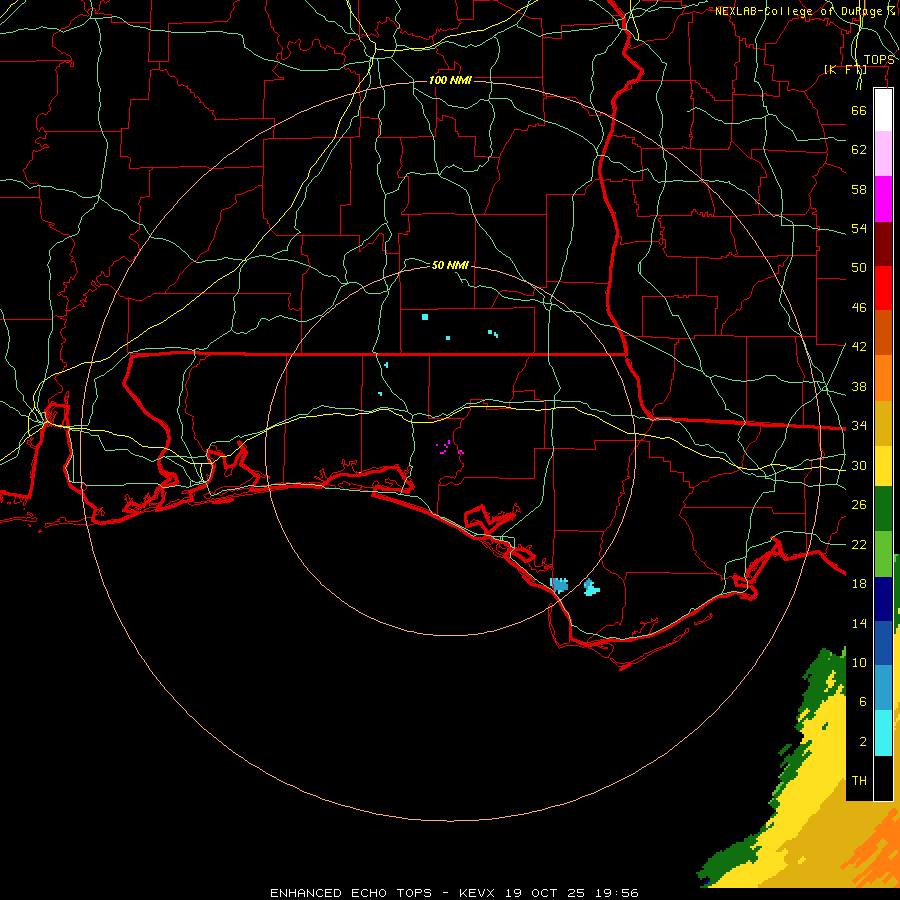Click the magenta 58 kft legend swatch
The width and height of the screenshot is (900, 900).
click(883, 199)
